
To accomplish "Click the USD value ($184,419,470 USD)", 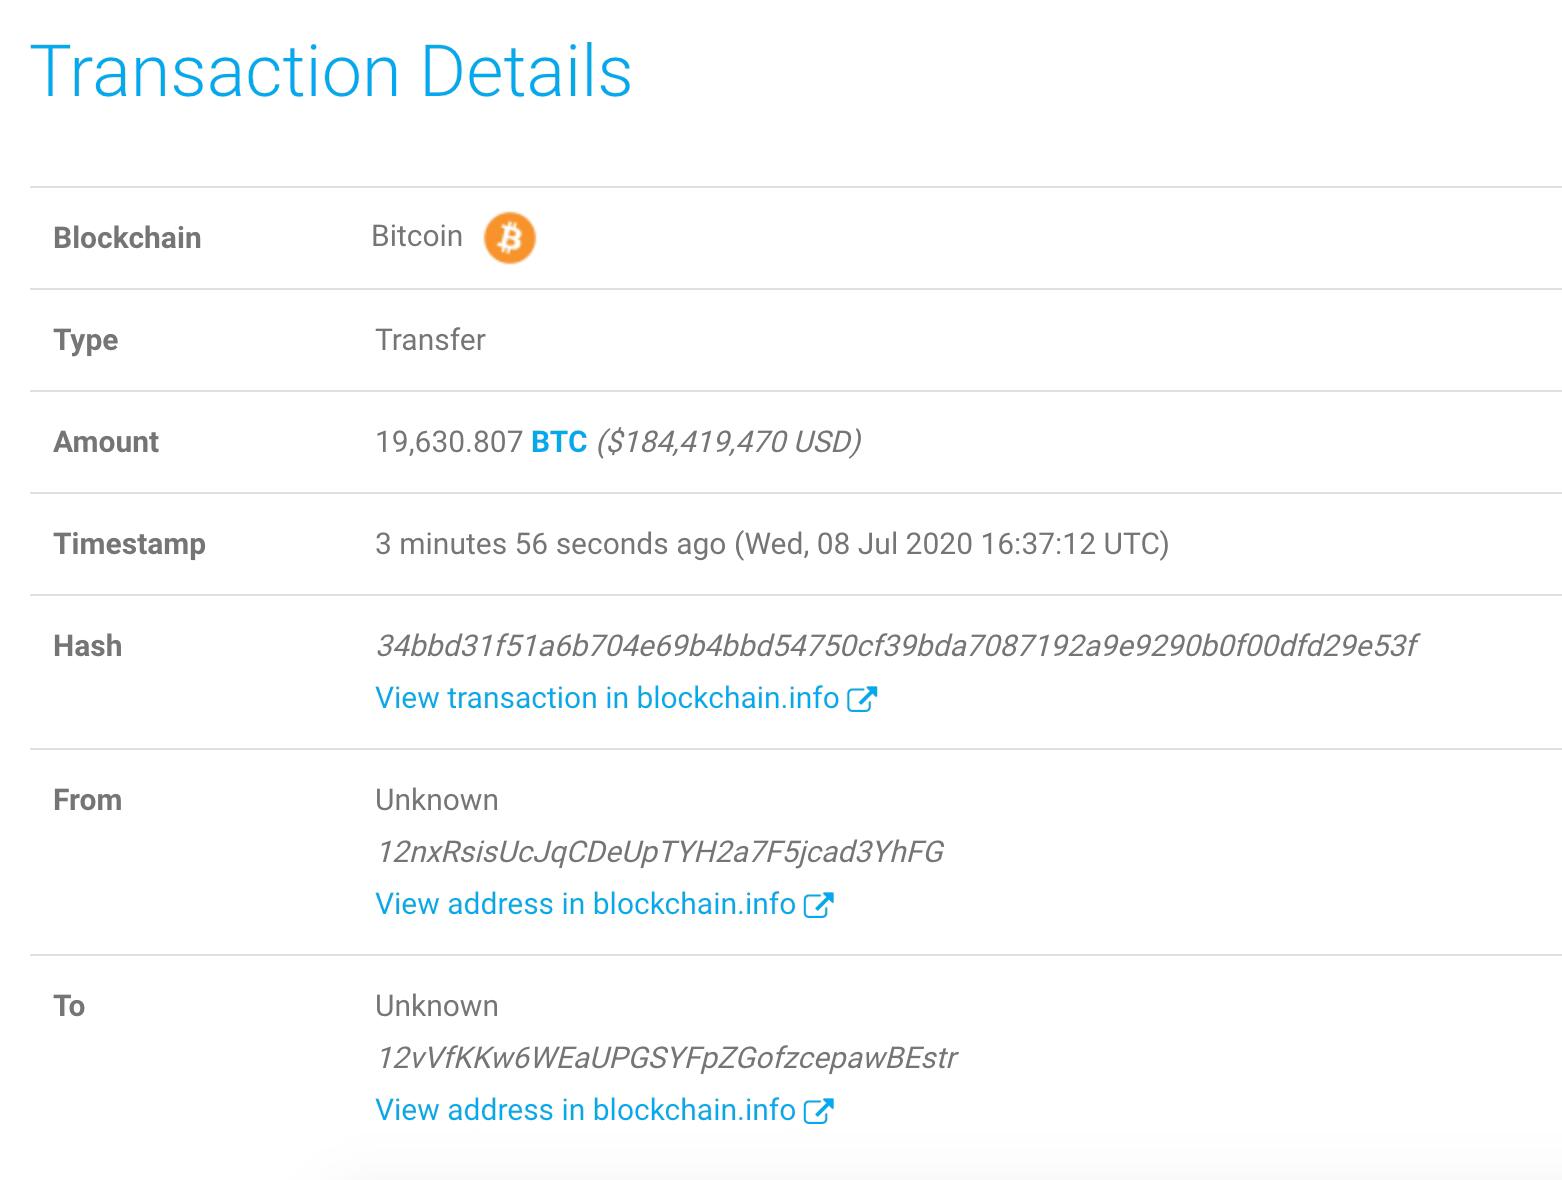I will point(729,441).
